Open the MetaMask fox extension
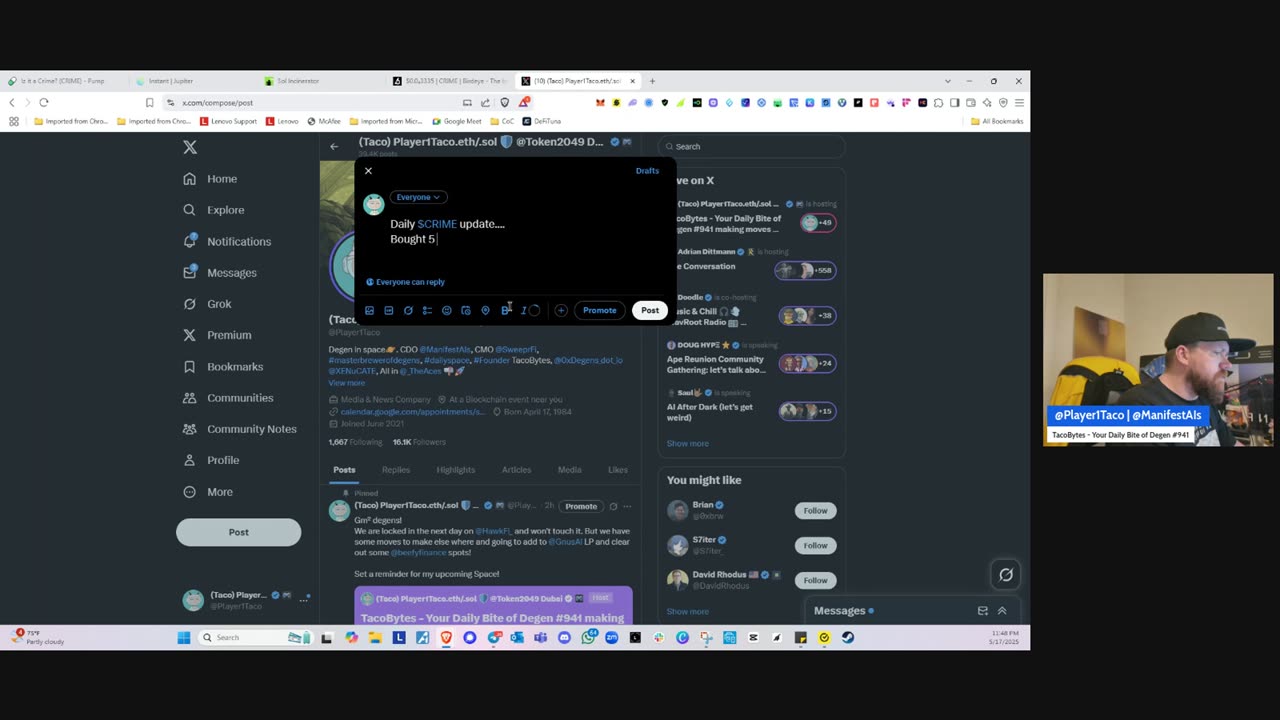The width and height of the screenshot is (1280, 720). (x=600, y=102)
